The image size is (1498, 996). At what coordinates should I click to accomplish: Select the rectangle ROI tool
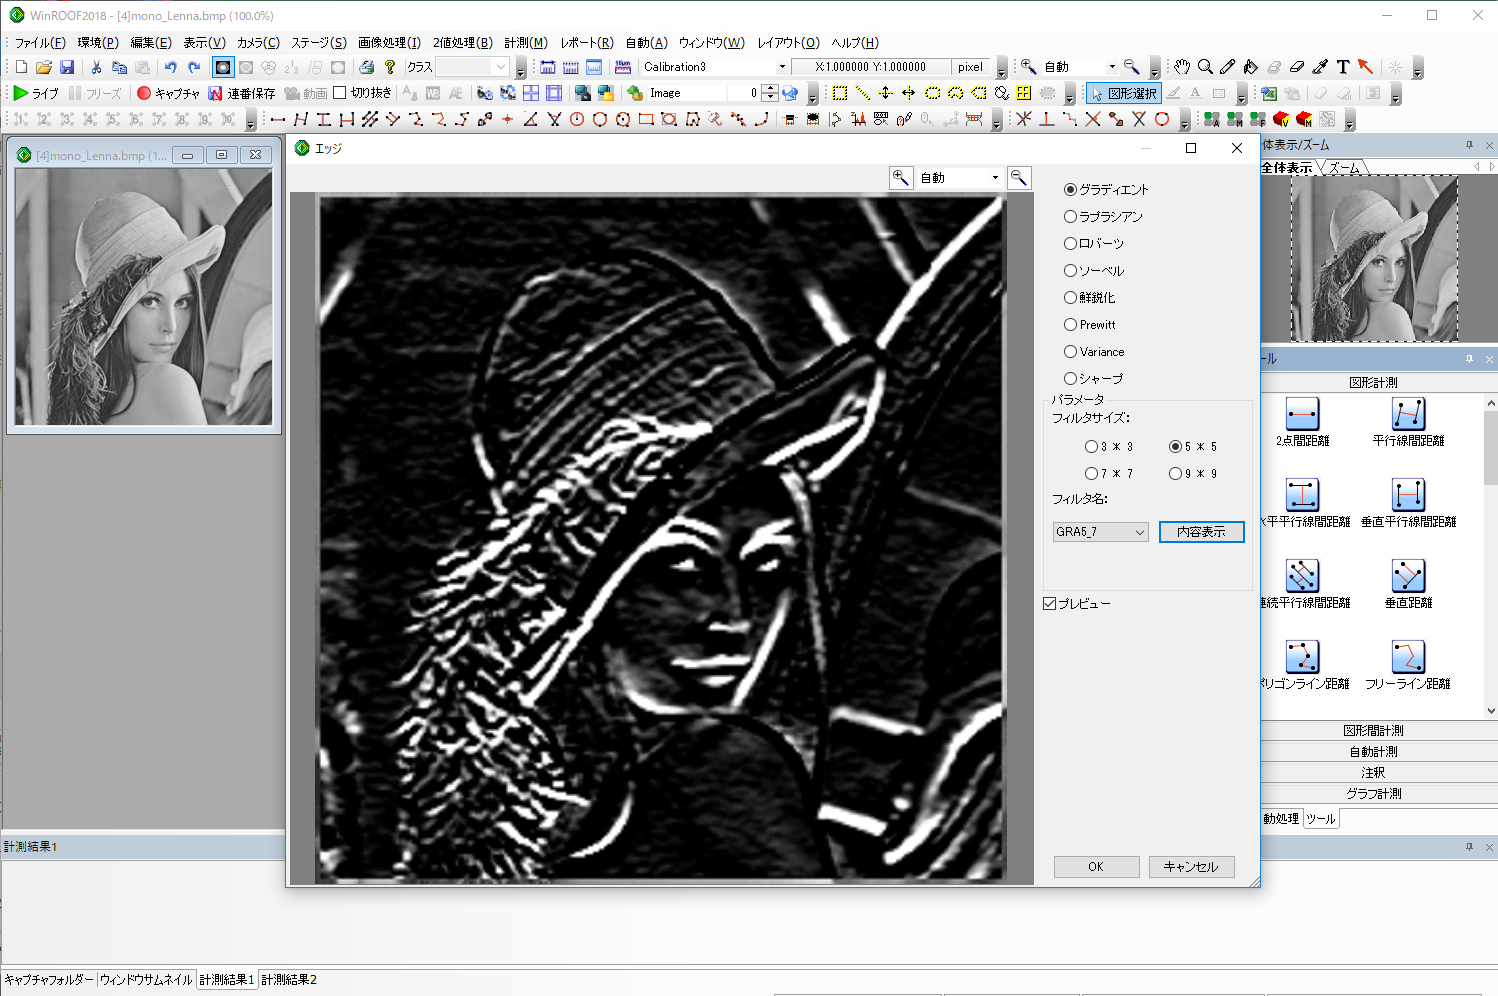[840, 93]
